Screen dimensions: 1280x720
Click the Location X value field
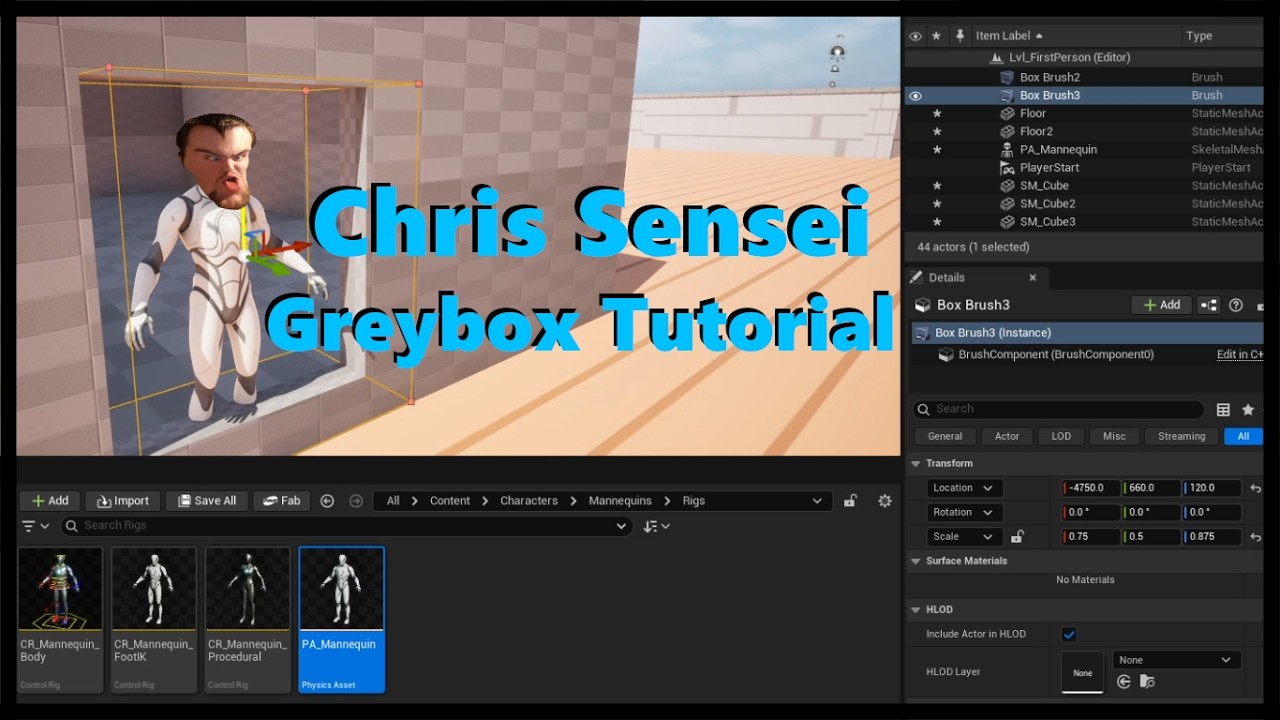[x=1091, y=488]
